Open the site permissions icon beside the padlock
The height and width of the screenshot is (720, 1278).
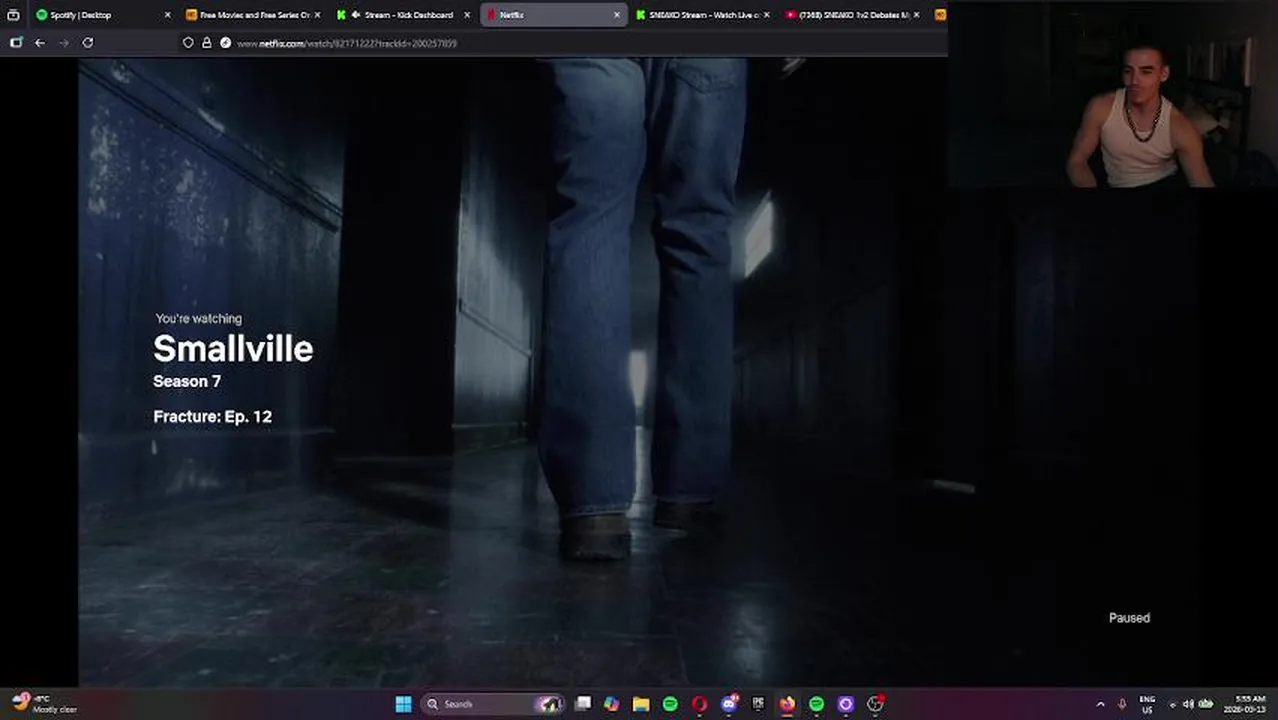tap(225, 43)
